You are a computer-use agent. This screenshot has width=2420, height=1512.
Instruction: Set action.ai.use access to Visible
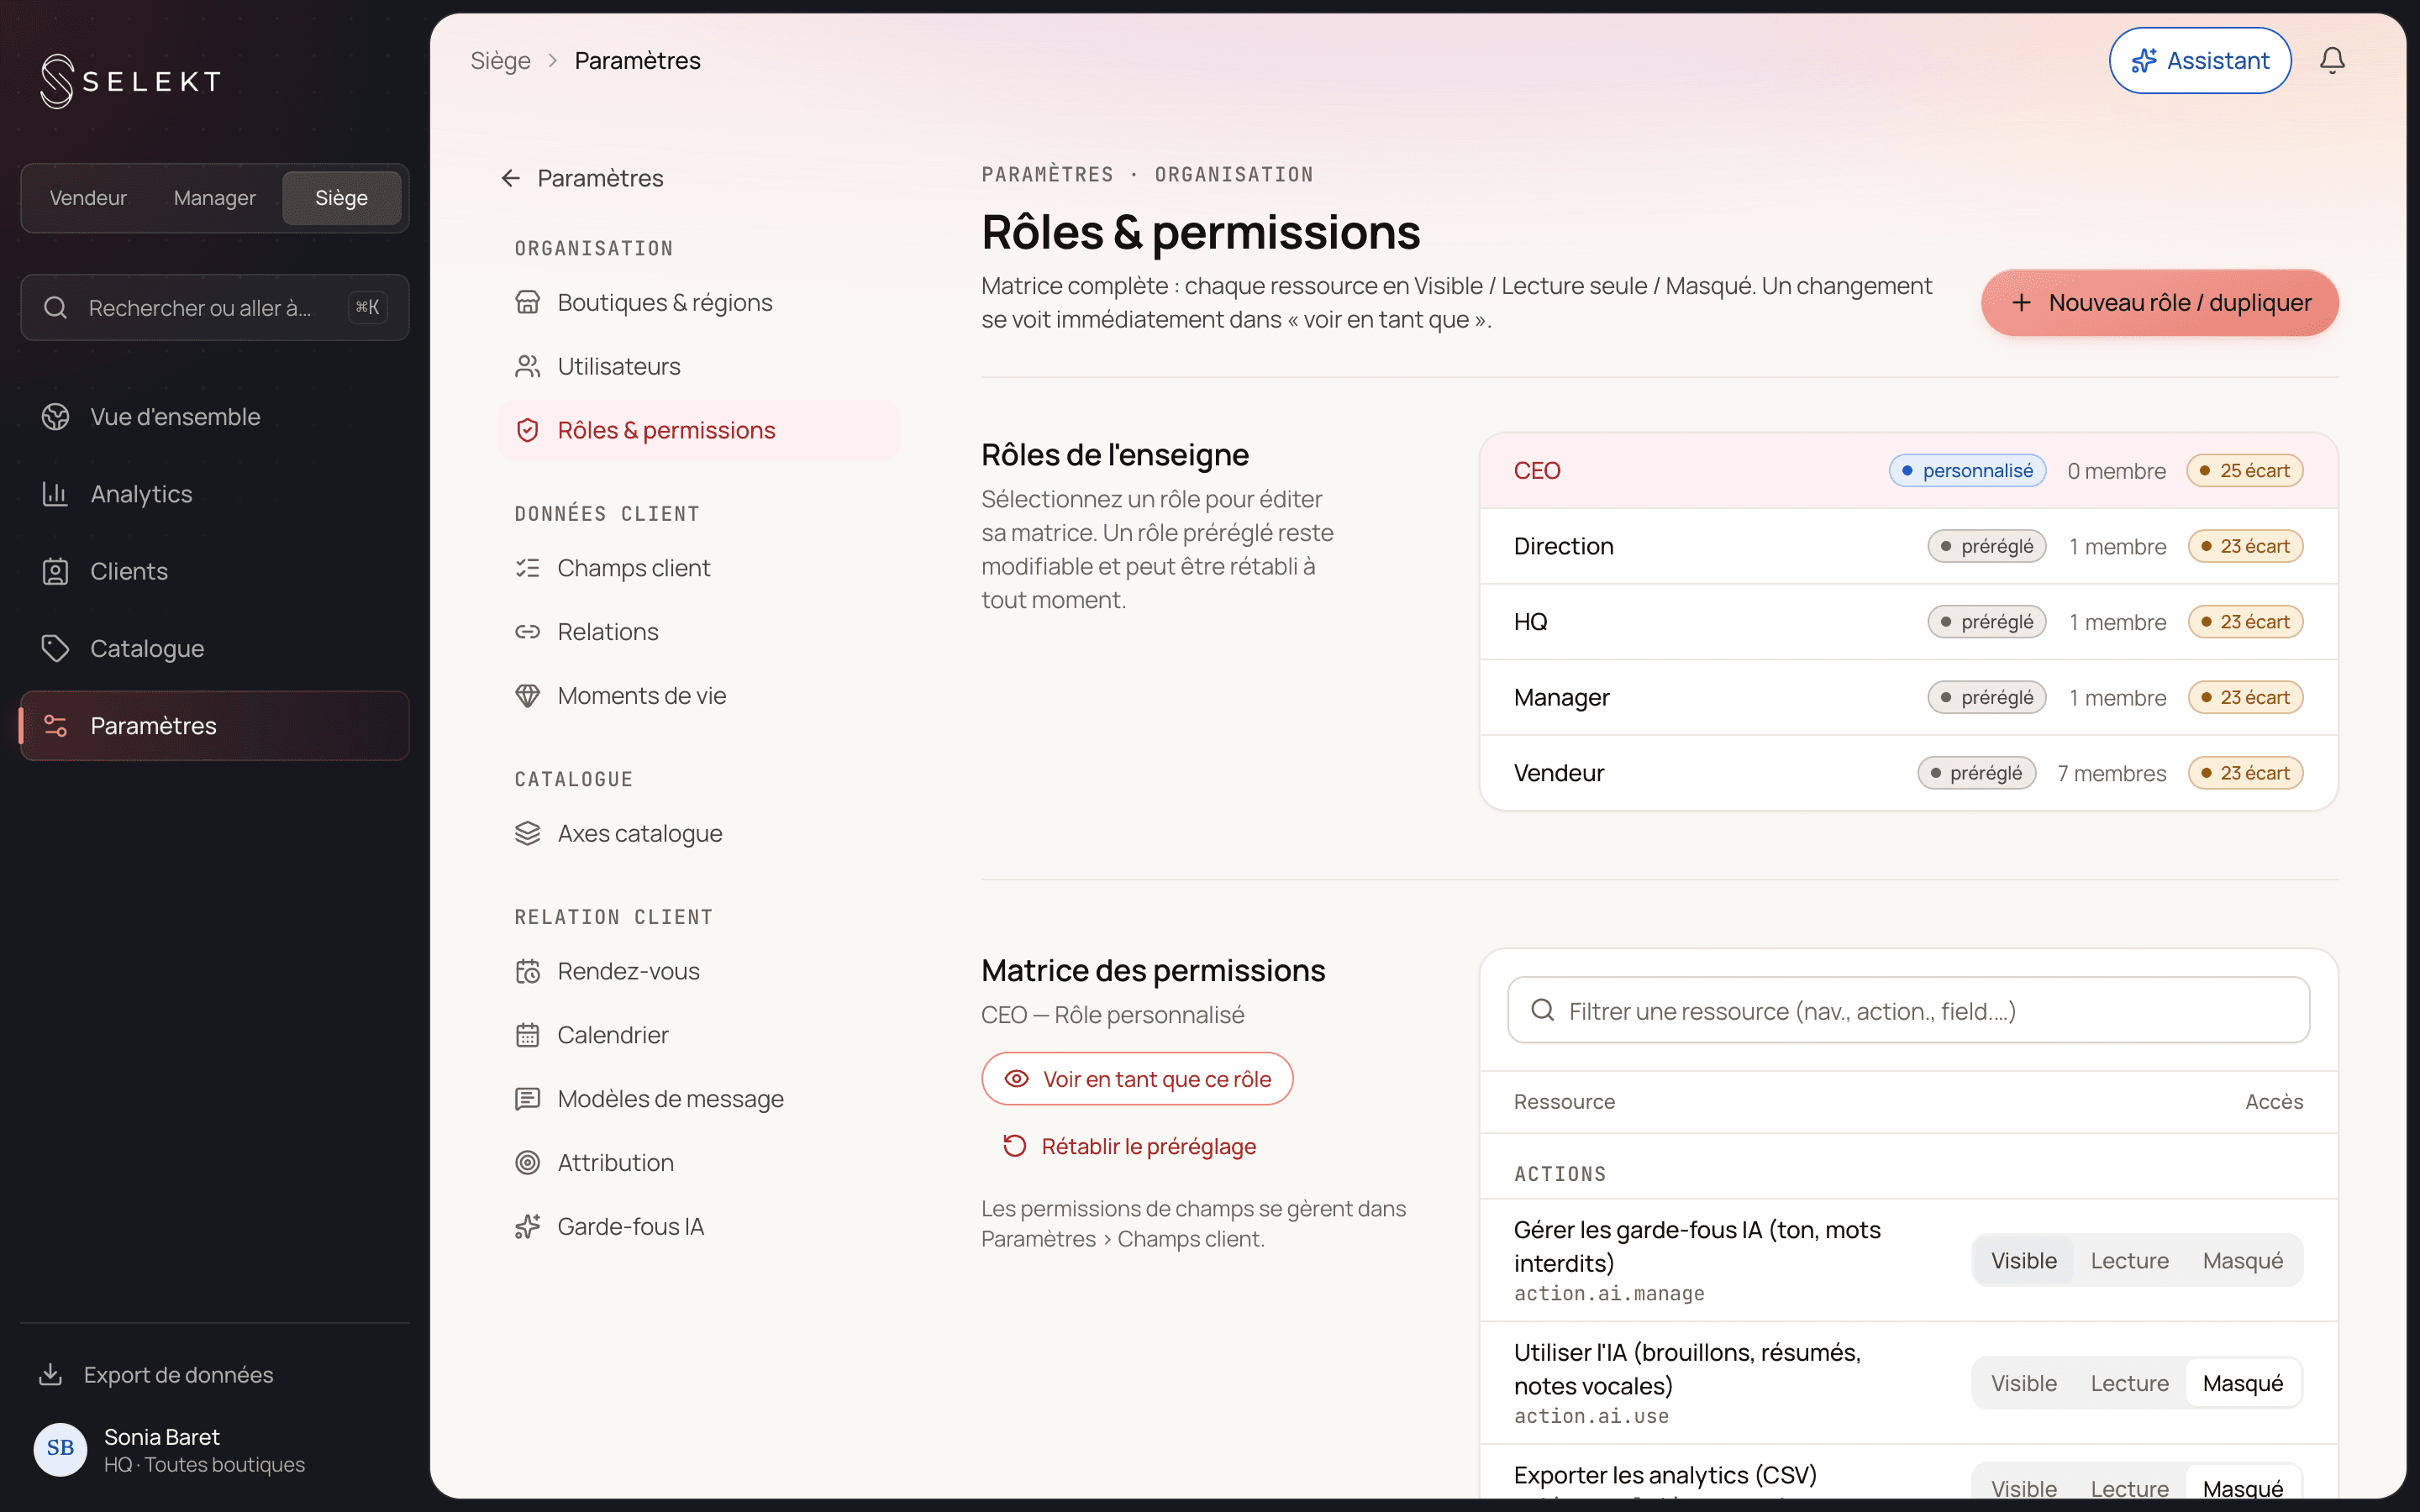click(2024, 1383)
